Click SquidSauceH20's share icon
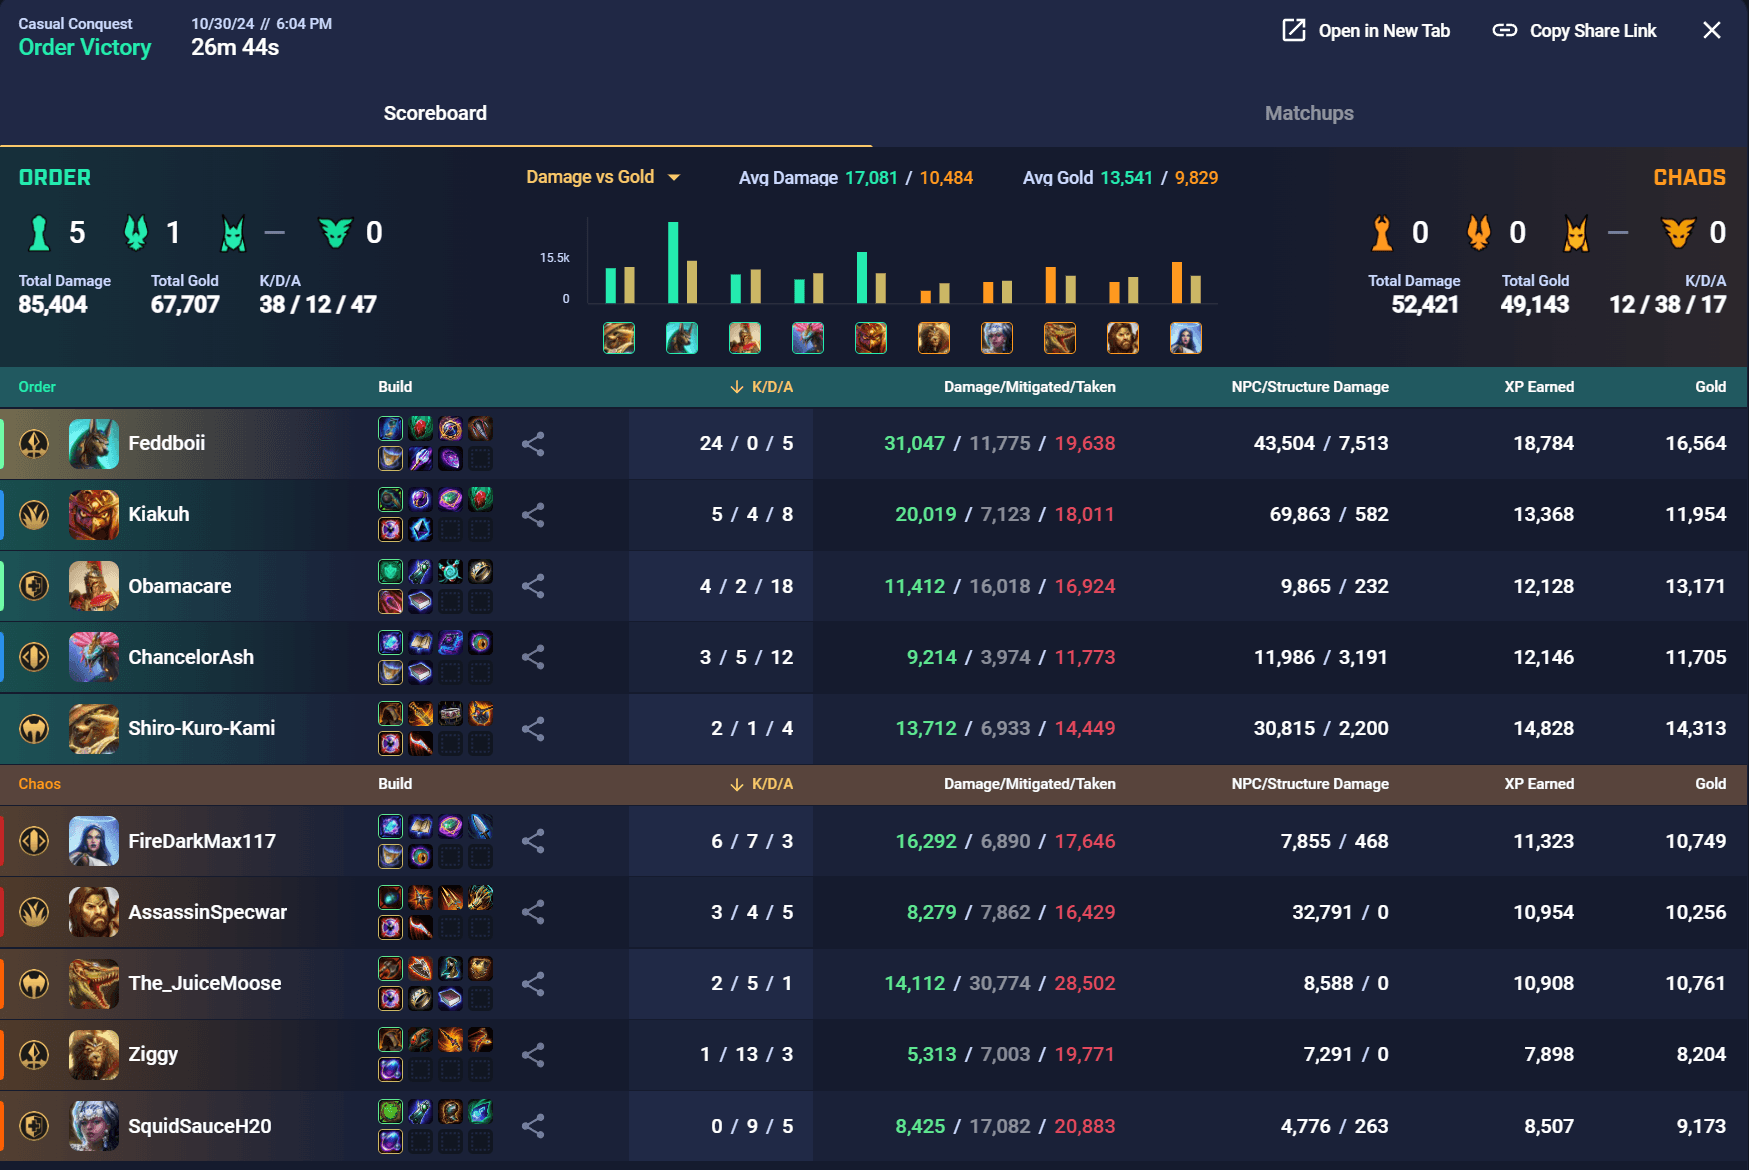 [x=533, y=1126]
